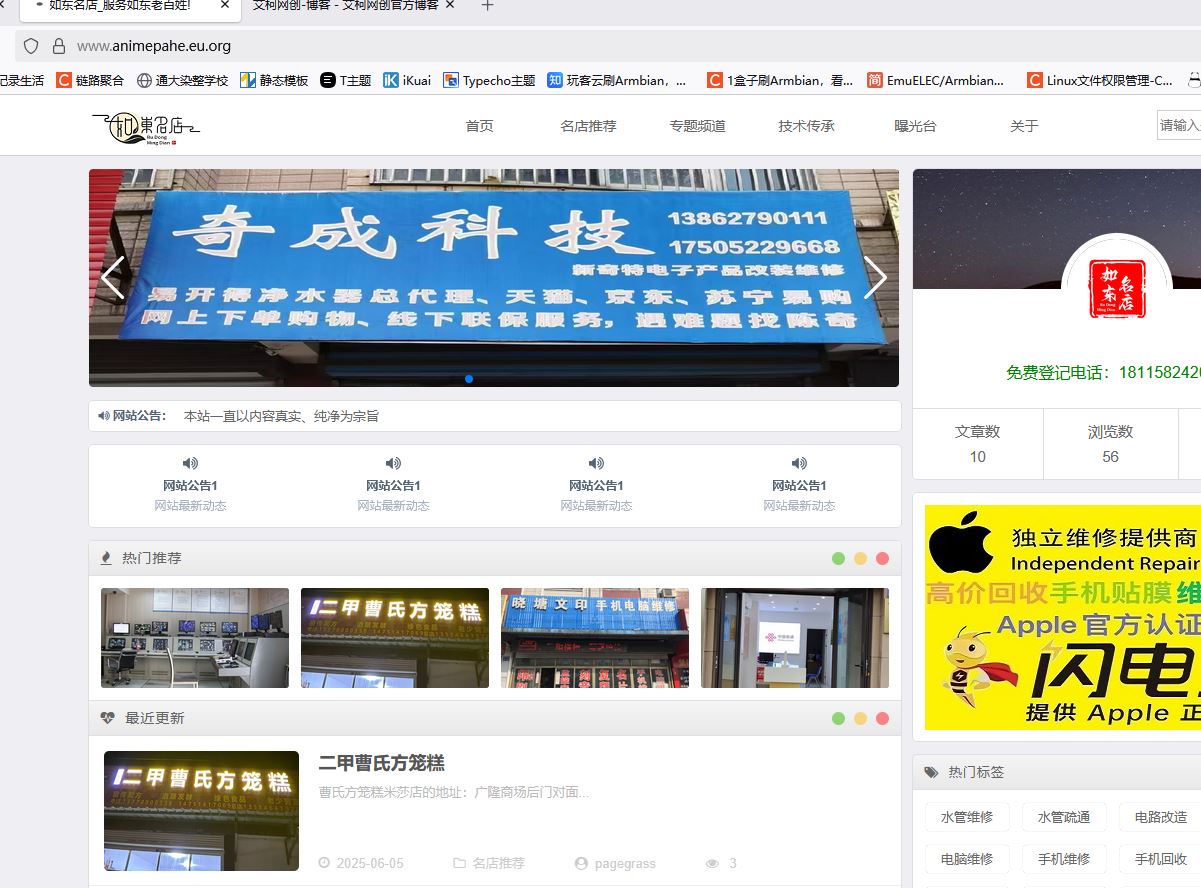Click the first 网站公告1 speaker icon
This screenshot has width=1201, height=888.
(190, 463)
